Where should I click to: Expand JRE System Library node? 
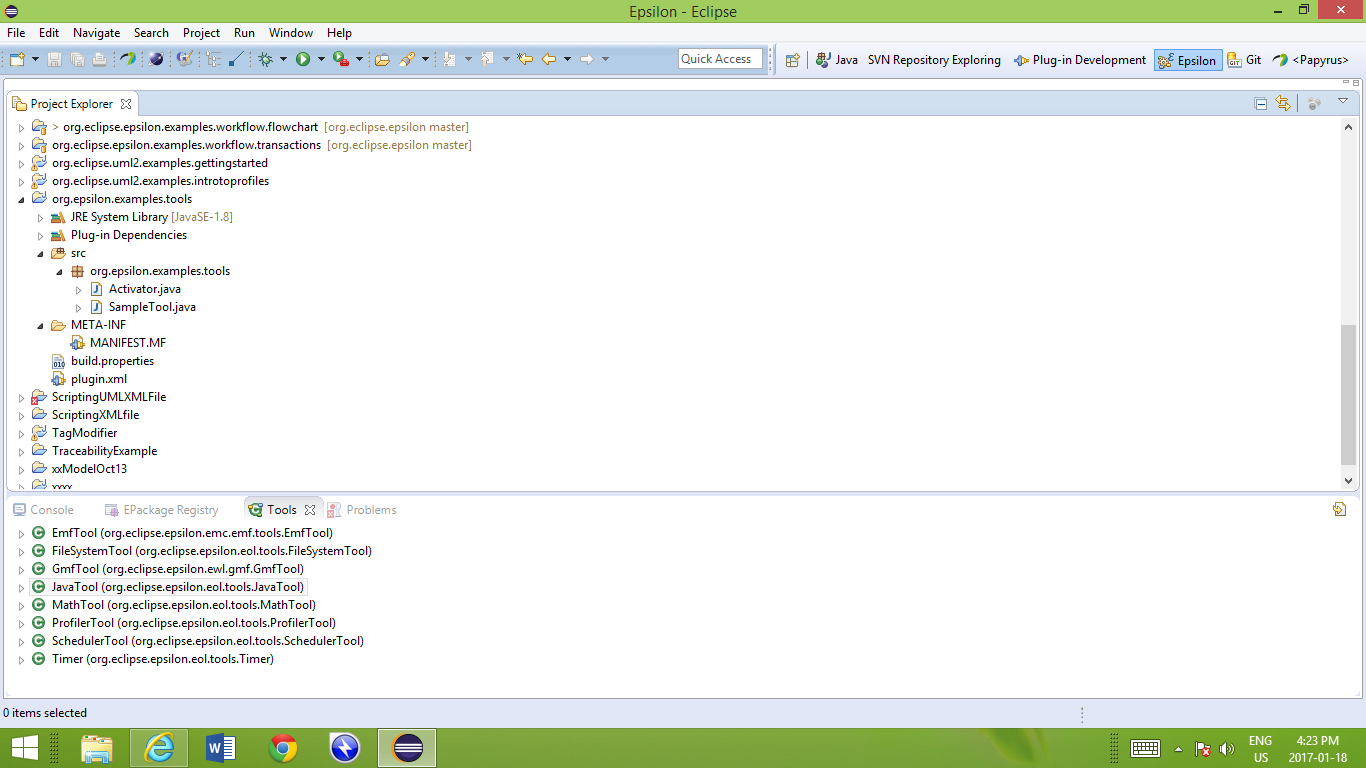(41, 217)
